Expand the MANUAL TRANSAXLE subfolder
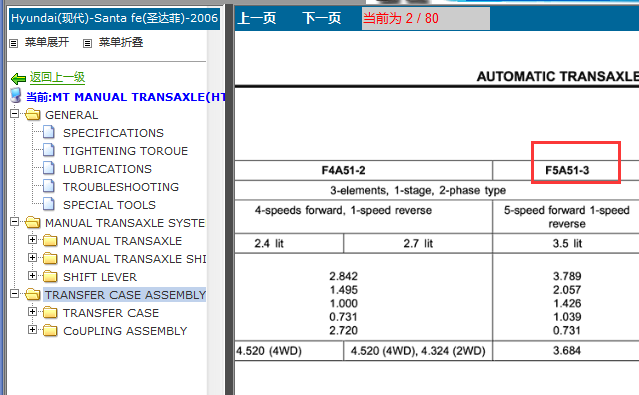The image size is (639, 395). coord(32,240)
